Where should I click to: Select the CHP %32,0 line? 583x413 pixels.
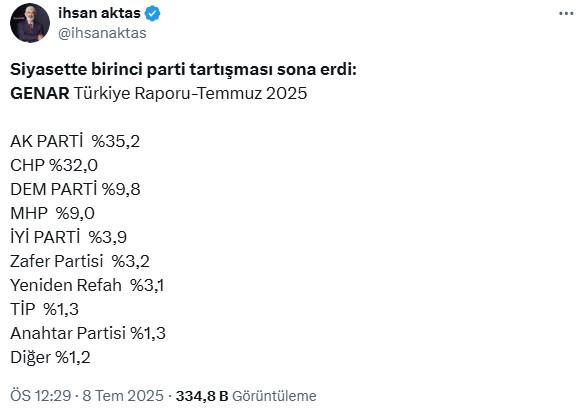coord(54,165)
